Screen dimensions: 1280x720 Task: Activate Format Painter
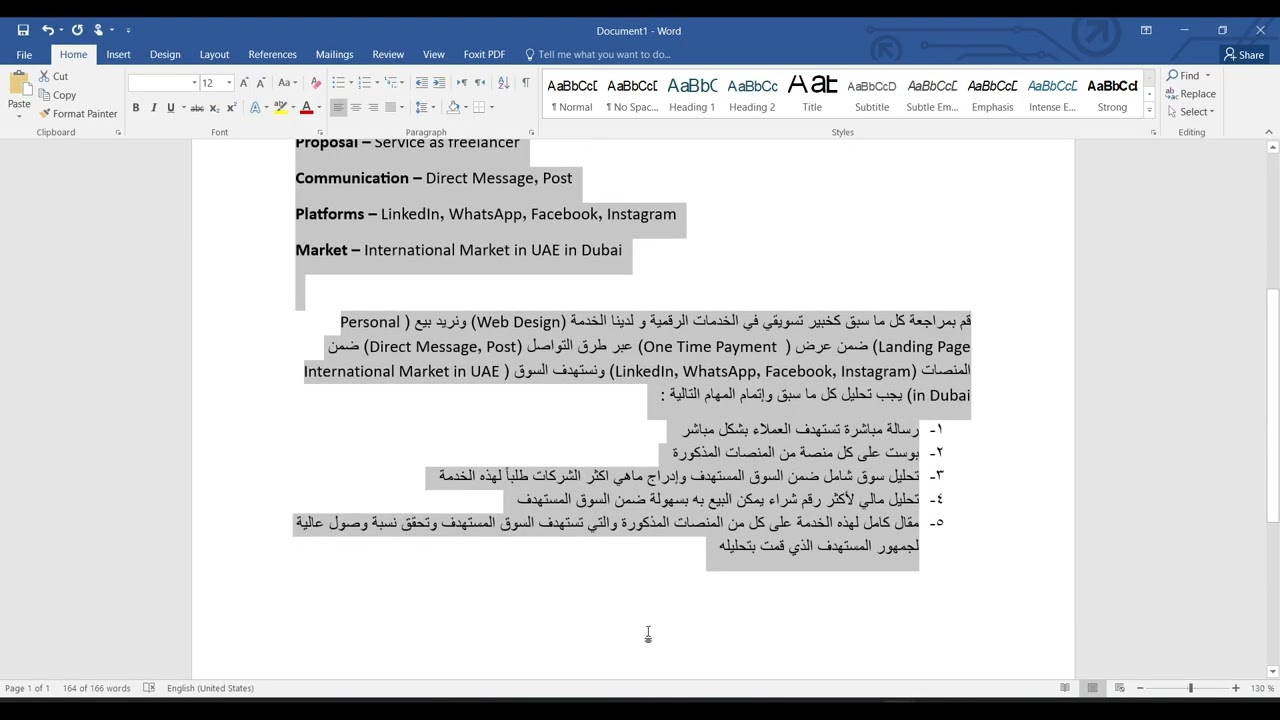pyautogui.click(x=78, y=114)
